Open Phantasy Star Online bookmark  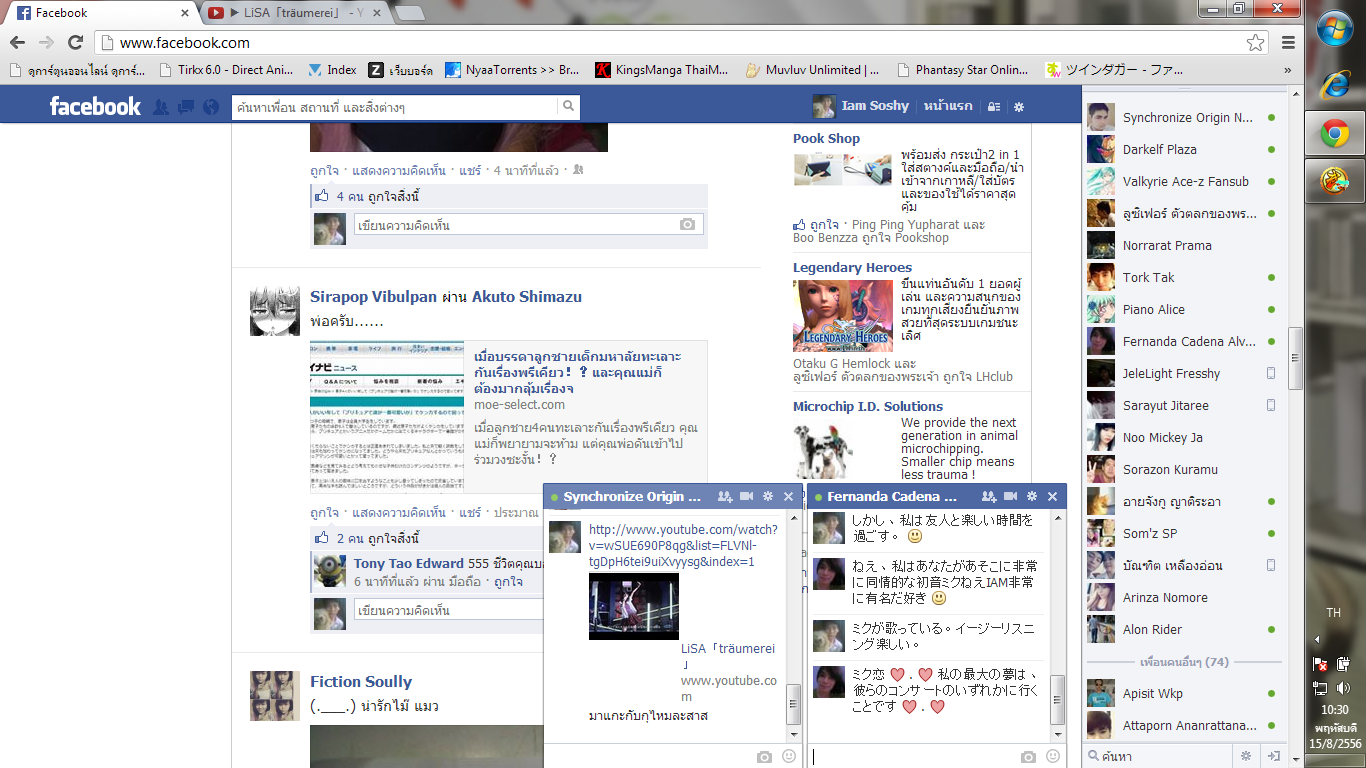point(963,70)
